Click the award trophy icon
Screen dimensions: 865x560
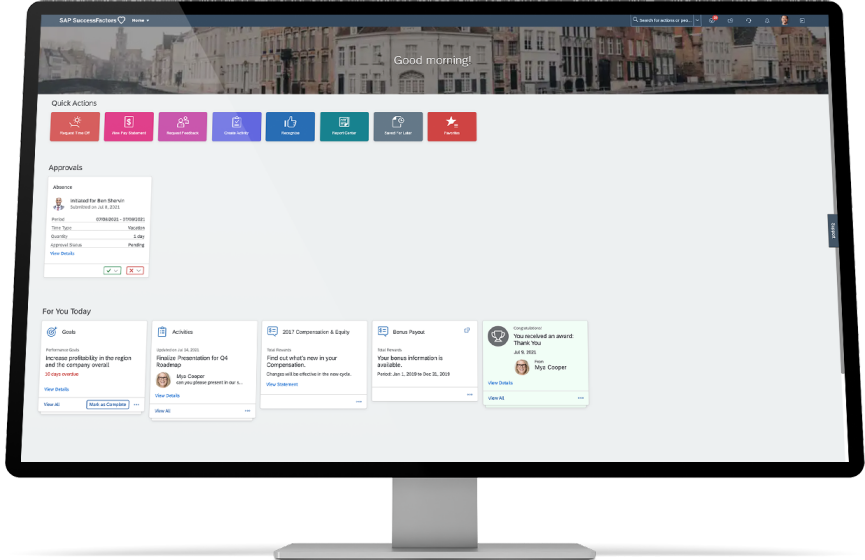[498, 336]
